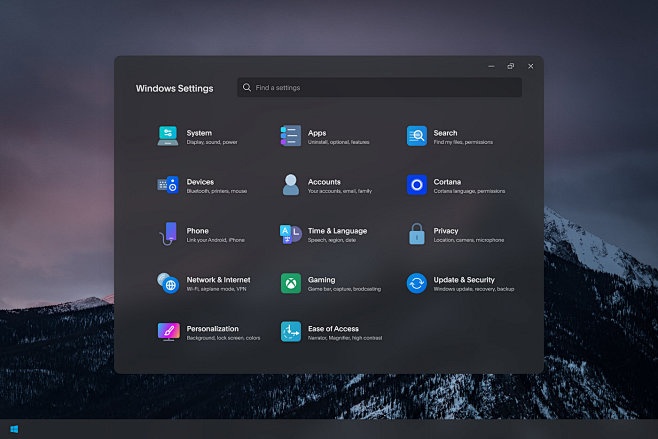
Task: Click the 'Location, camera, microphone' text
Action: [x=469, y=240]
